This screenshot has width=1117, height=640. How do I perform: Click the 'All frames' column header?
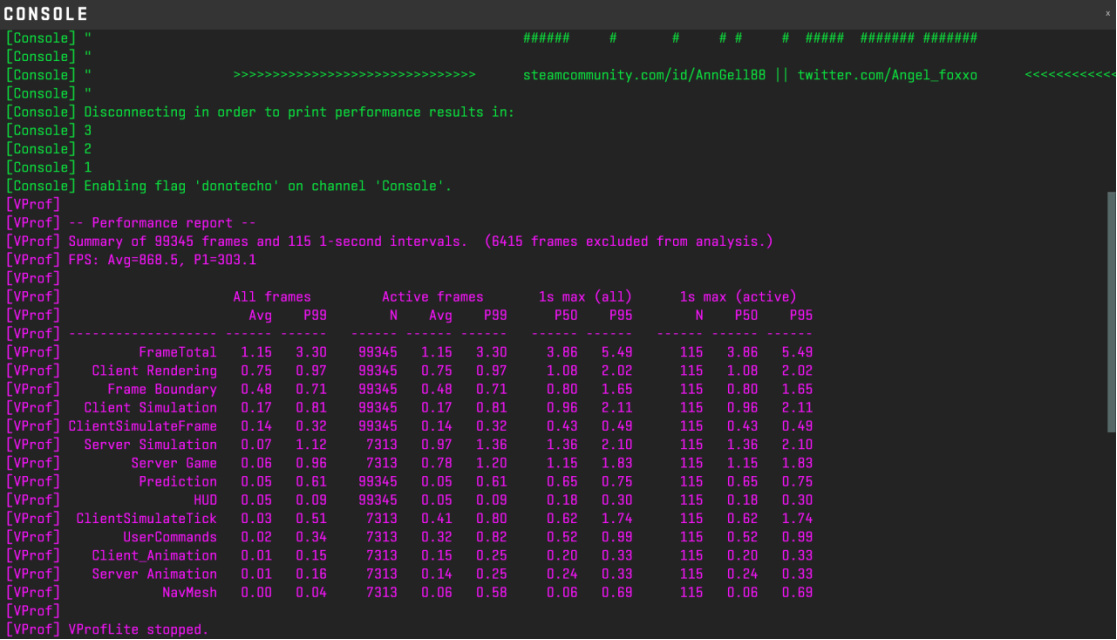tap(272, 297)
